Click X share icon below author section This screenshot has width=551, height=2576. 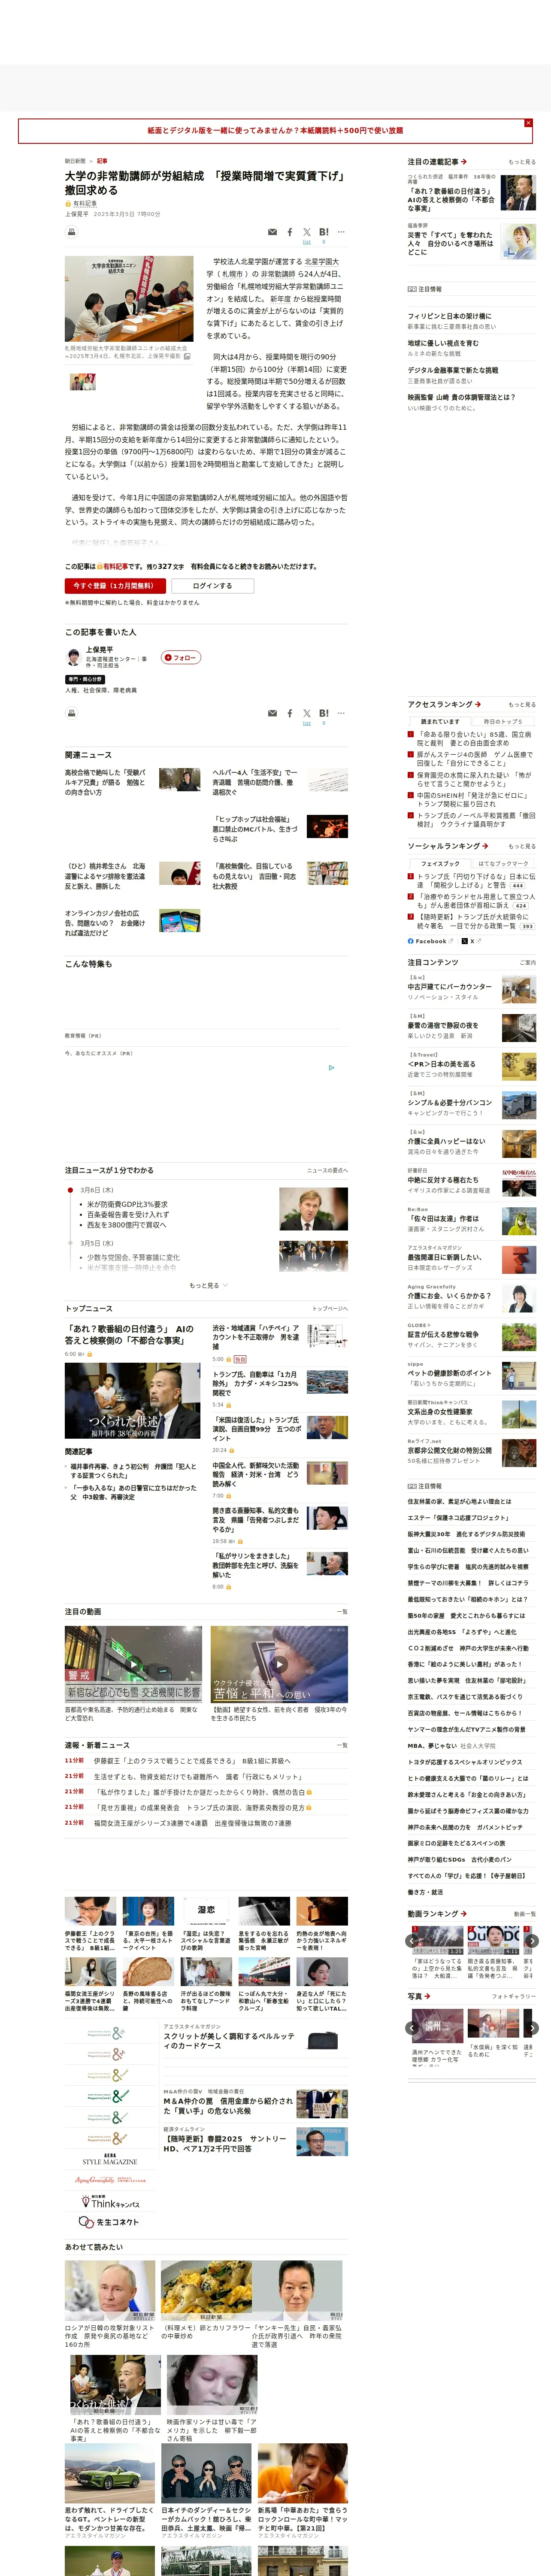(x=307, y=713)
